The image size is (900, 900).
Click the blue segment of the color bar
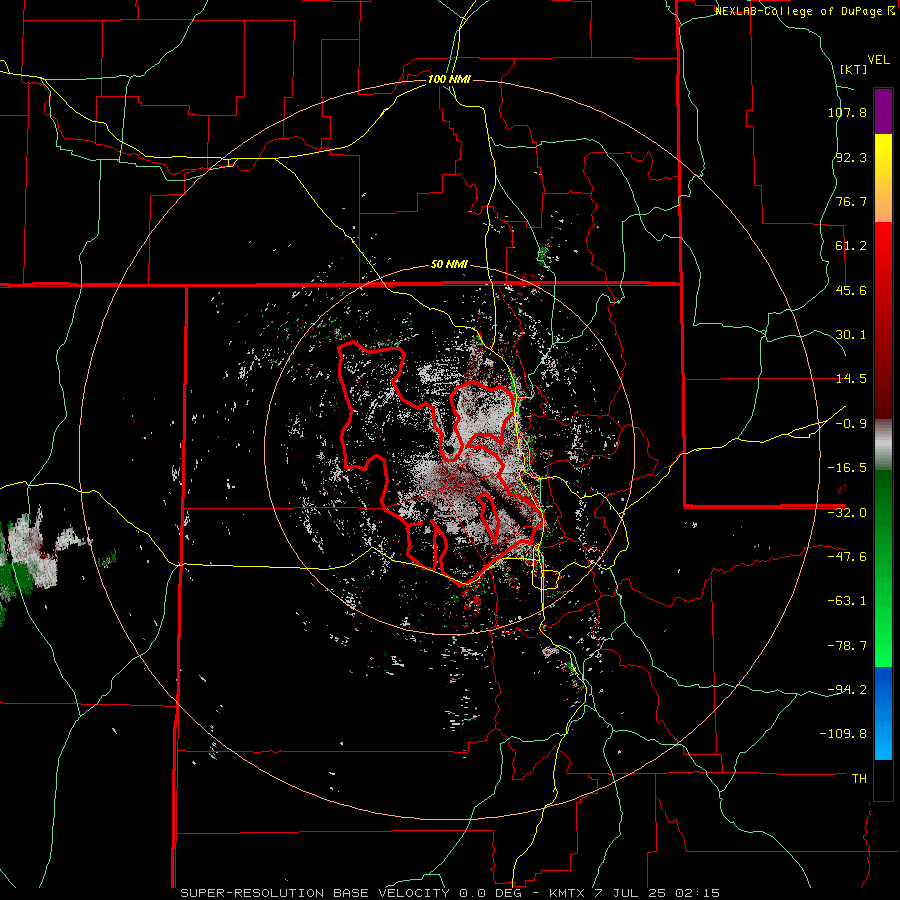tap(883, 713)
